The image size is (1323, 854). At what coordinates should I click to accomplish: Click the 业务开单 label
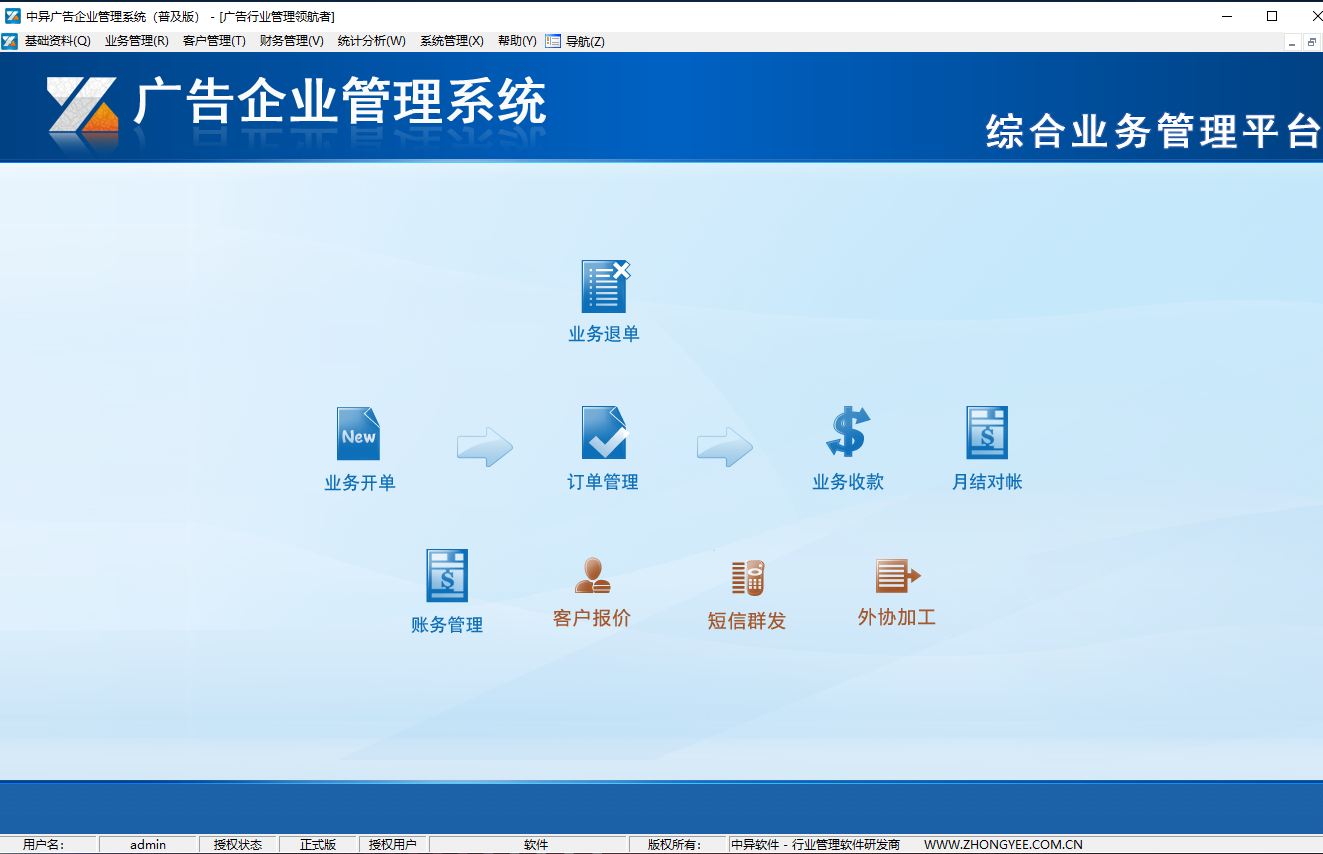(360, 483)
